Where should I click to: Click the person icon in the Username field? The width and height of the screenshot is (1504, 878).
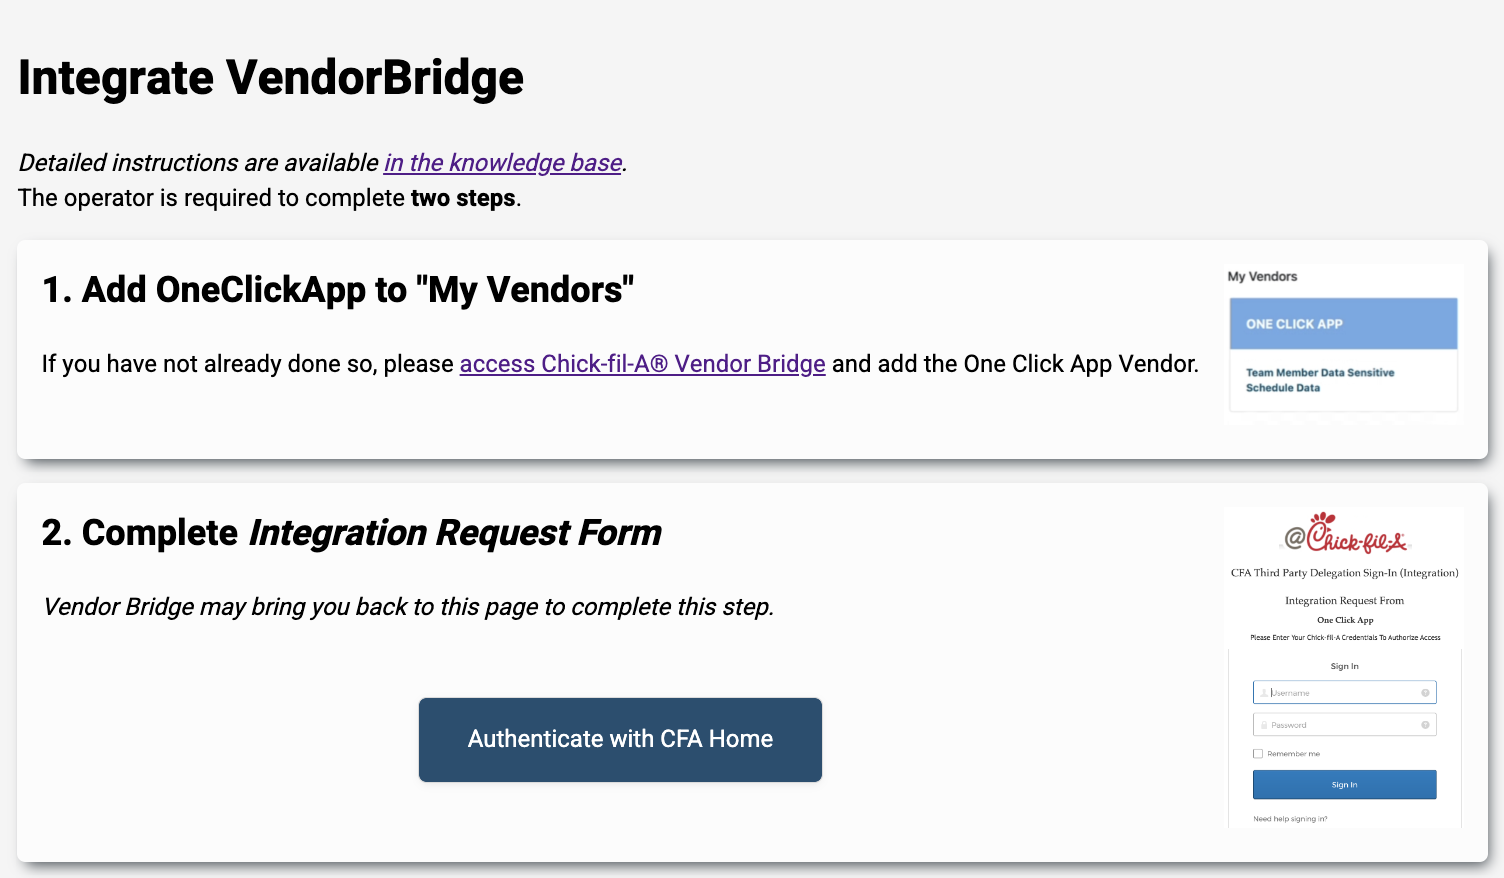tap(1263, 692)
